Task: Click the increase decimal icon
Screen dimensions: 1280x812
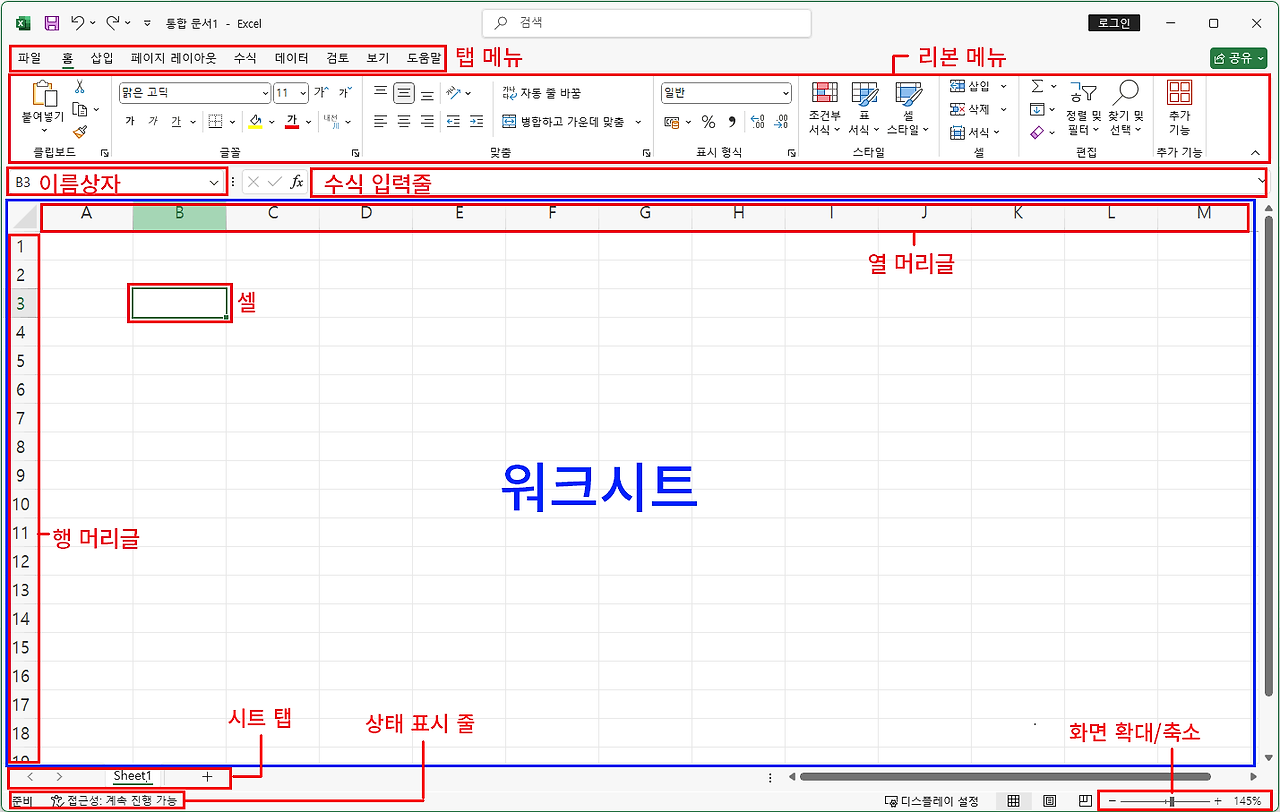Action: click(757, 122)
